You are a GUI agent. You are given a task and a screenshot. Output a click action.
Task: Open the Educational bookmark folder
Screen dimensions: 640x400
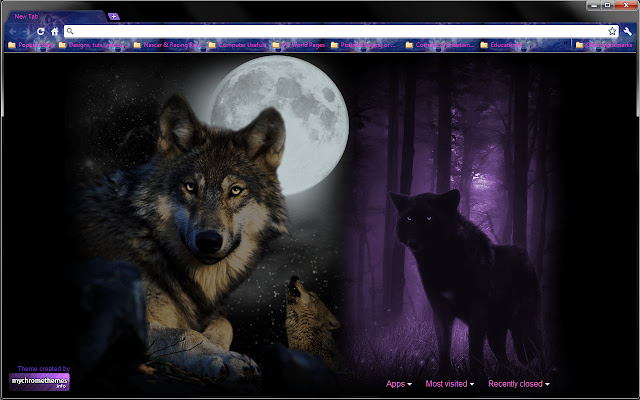501,45
